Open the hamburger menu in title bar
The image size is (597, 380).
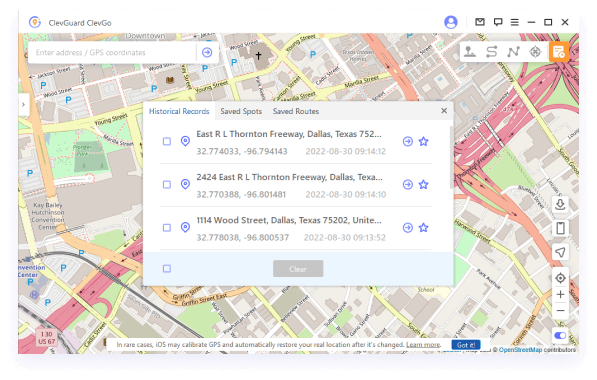coord(514,22)
